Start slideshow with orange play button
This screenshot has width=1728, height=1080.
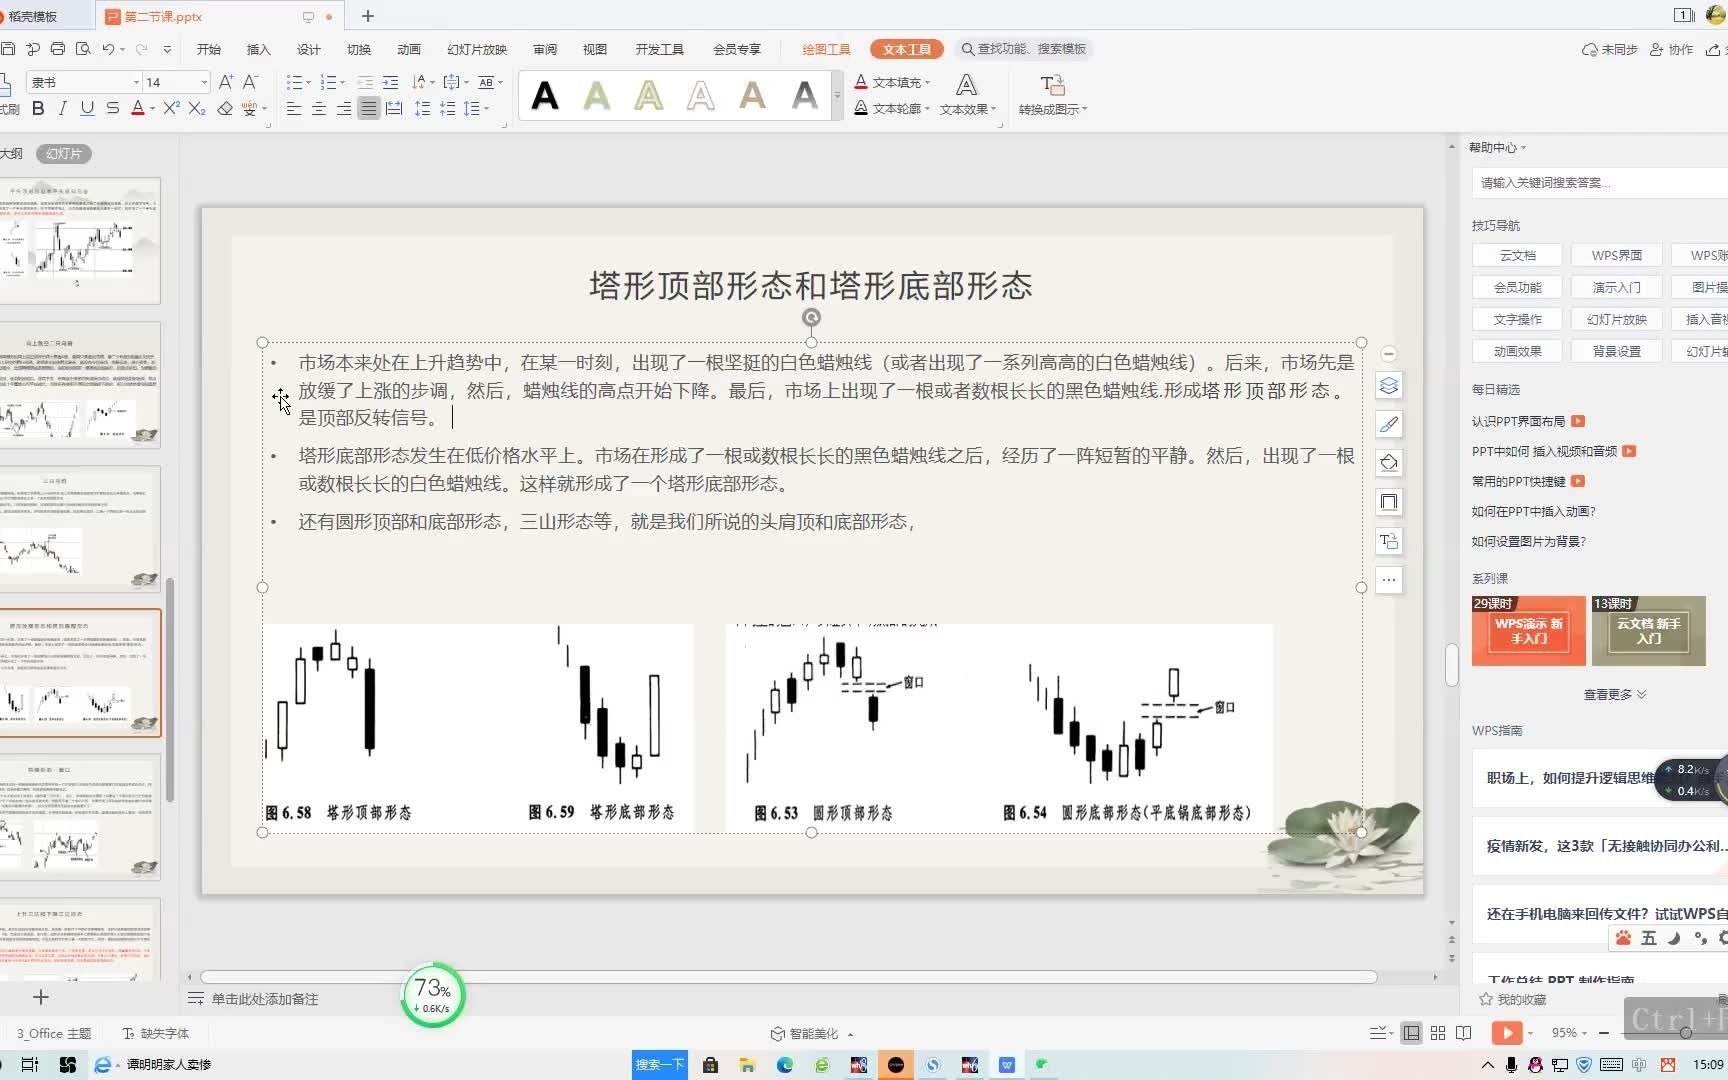point(1506,1033)
